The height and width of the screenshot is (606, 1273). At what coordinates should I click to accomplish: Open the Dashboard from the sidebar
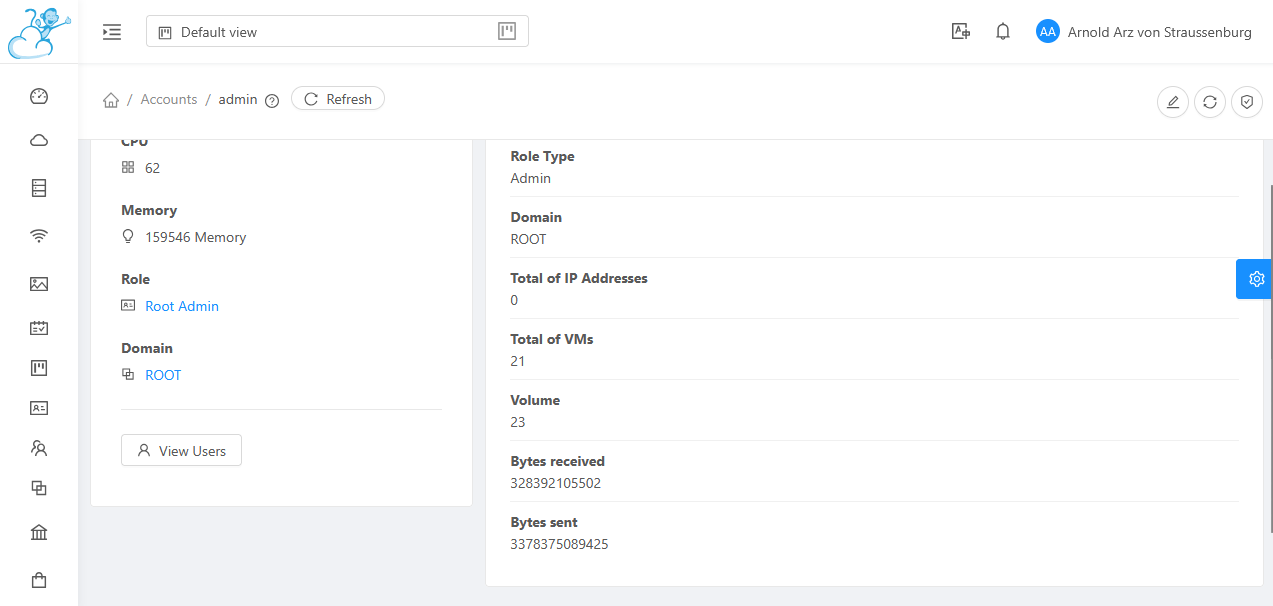pyautogui.click(x=38, y=95)
